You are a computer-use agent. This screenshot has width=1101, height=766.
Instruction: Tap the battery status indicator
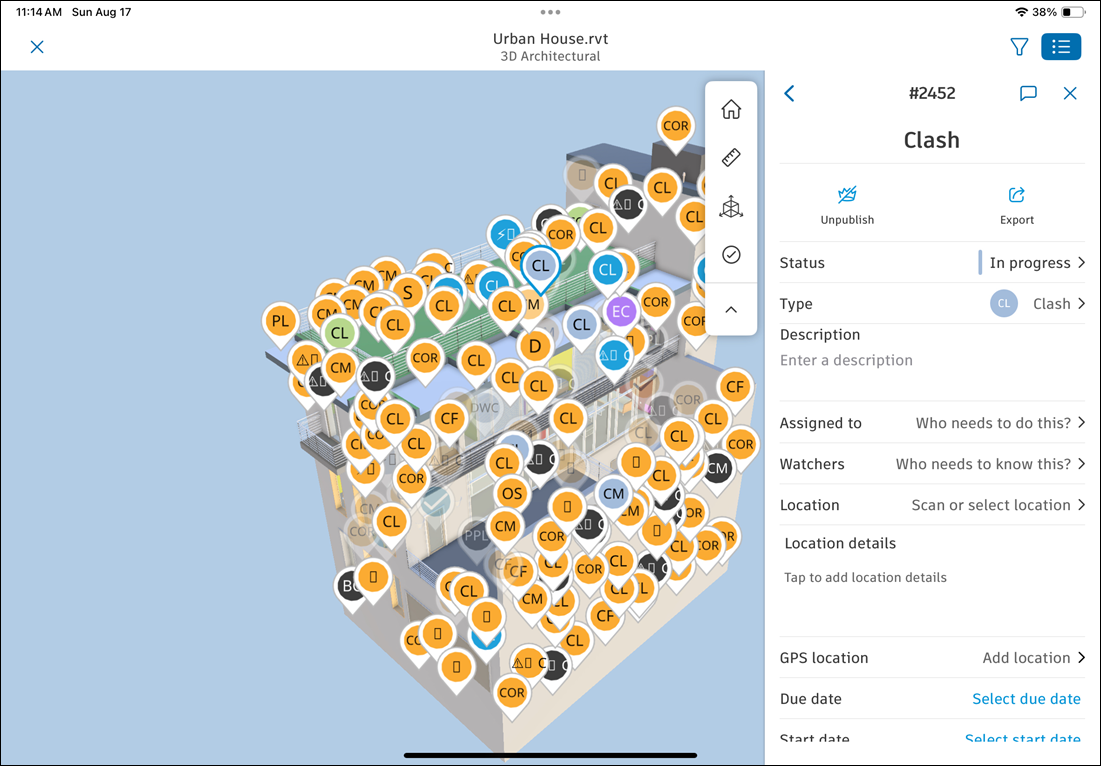1072,12
